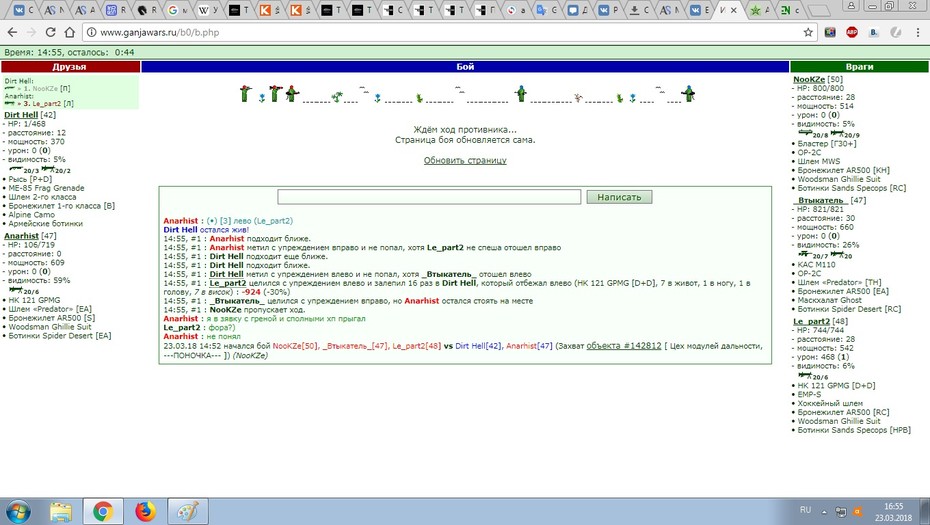
Task: Open Dirt Hell player profile link
Action: tap(21, 115)
